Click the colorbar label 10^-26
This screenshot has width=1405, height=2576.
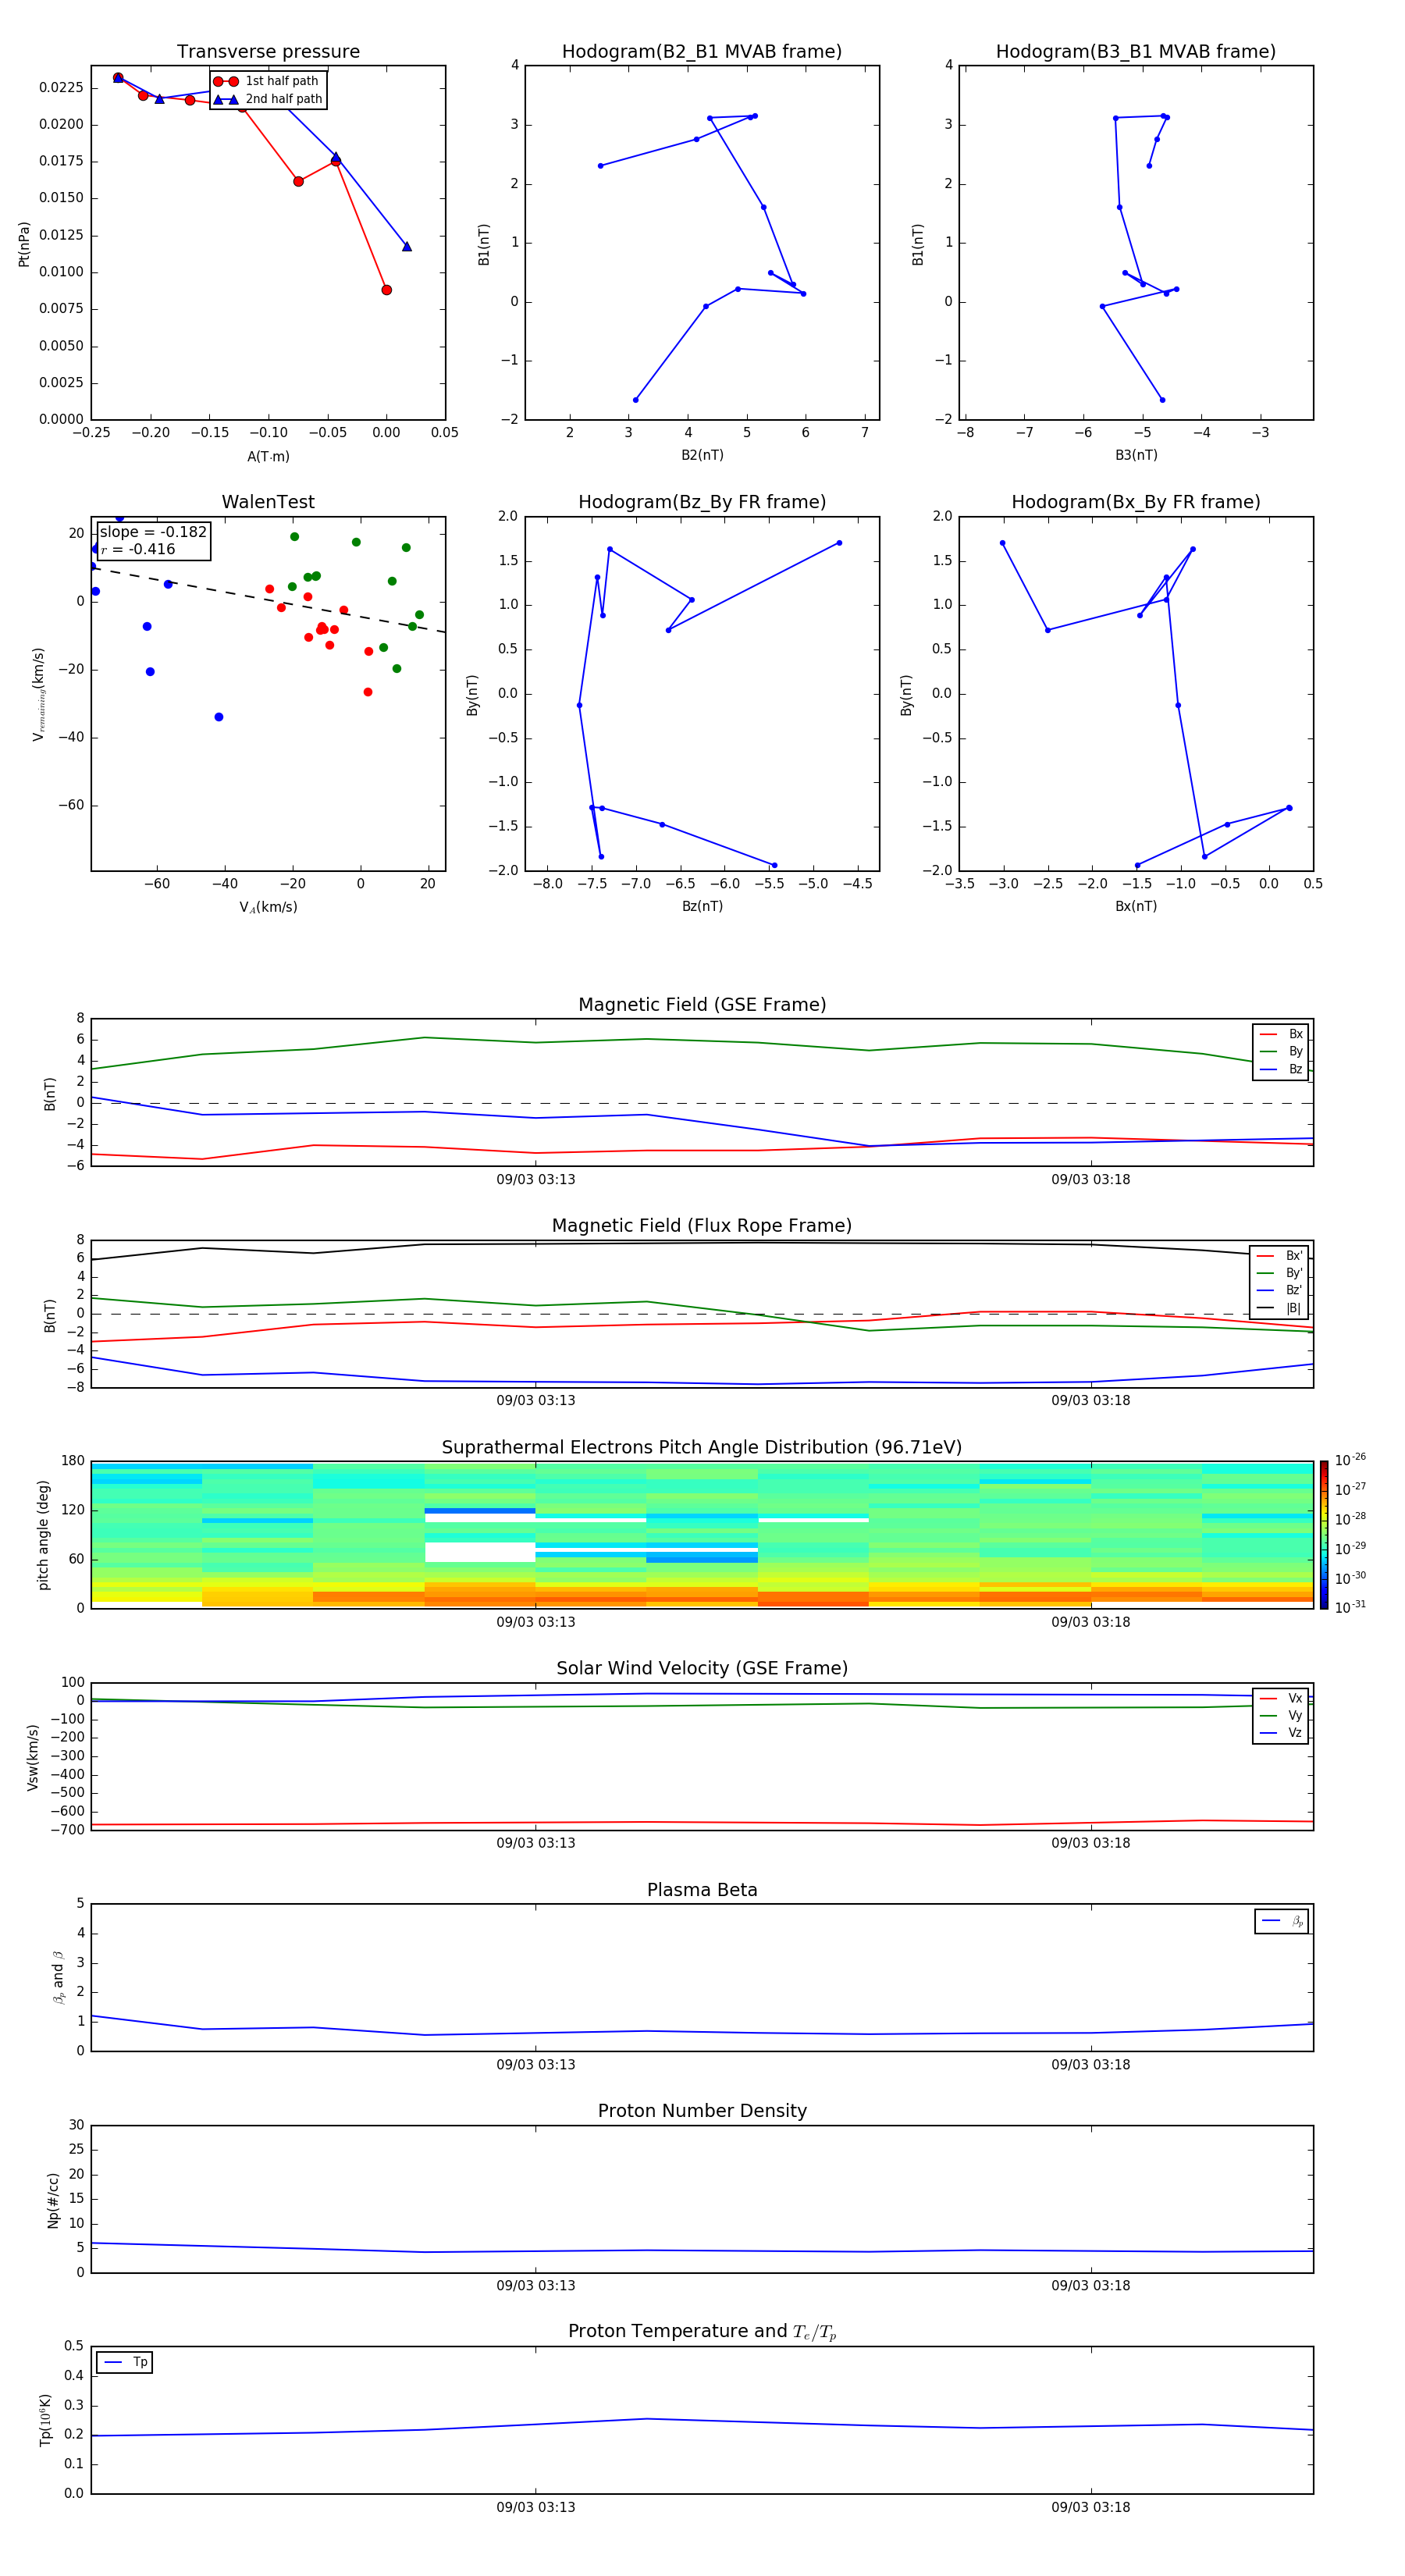click(x=1350, y=1460)
